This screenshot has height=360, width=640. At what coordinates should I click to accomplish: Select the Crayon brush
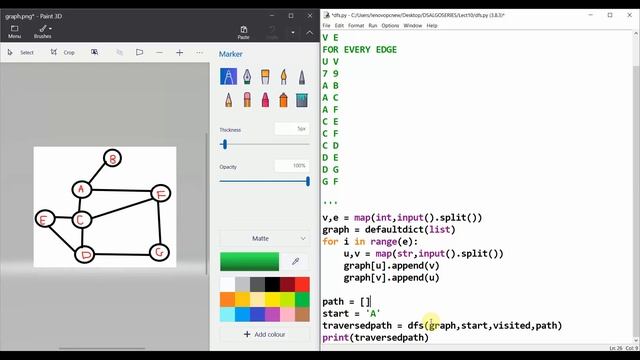265,100
